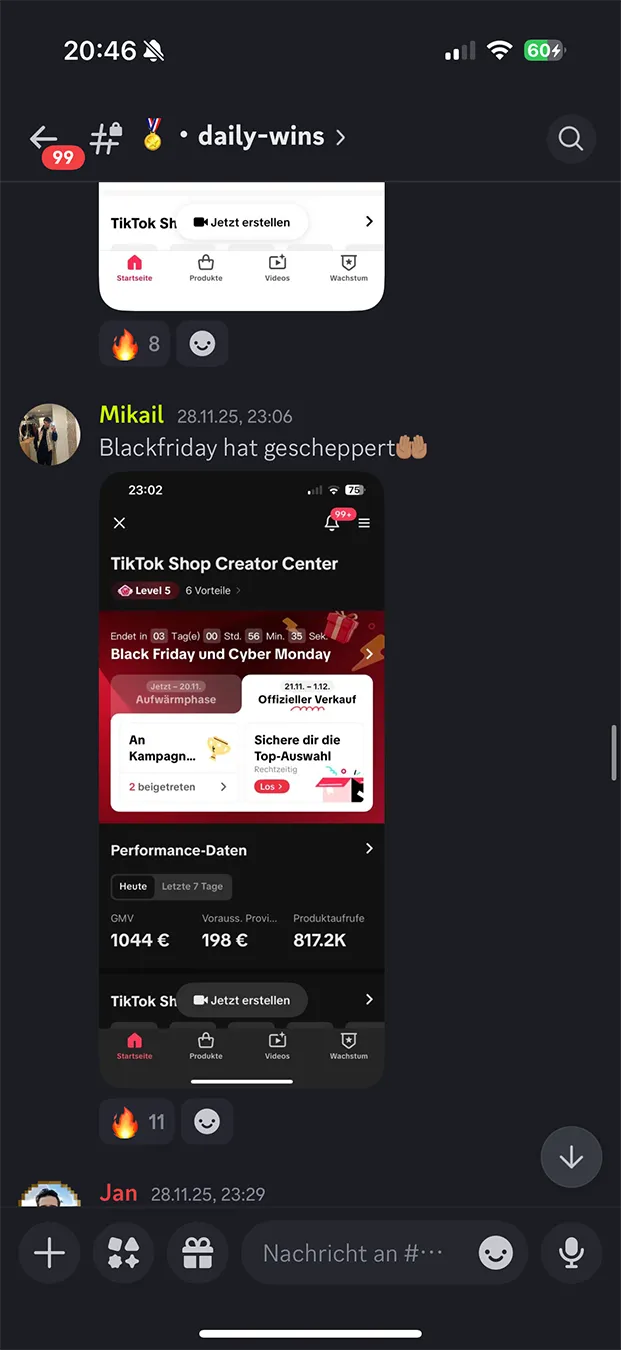Tap the gift icon
The image size is (621, 1350).
click(x=197, y=1253)
